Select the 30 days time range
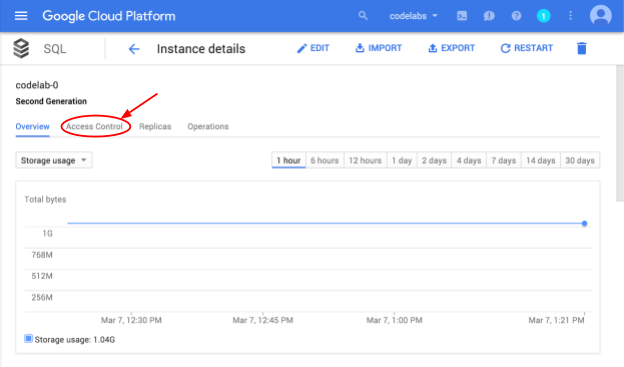This screenshot has width=624, height=367. (x=580, y=160)
